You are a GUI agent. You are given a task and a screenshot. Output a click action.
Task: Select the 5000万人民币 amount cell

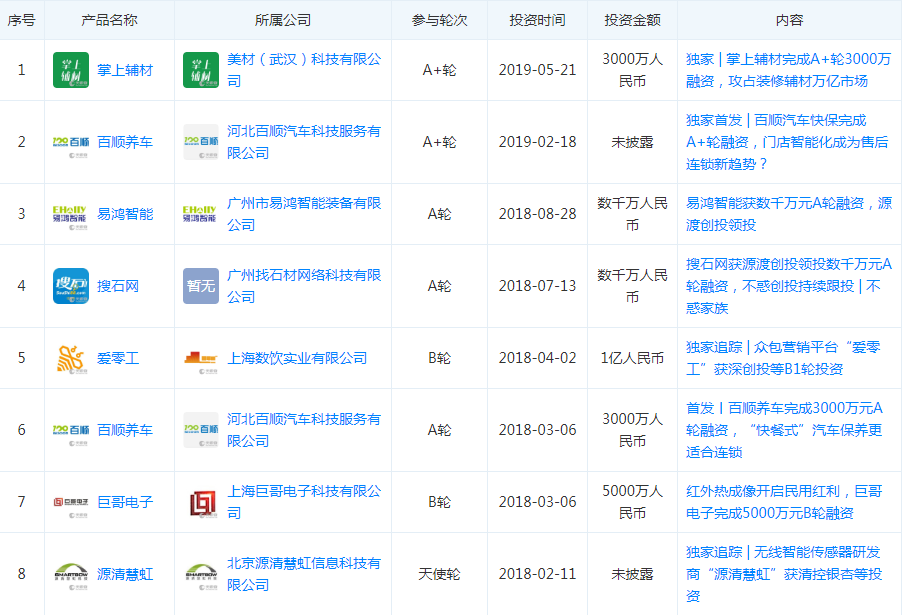(632, 502)
